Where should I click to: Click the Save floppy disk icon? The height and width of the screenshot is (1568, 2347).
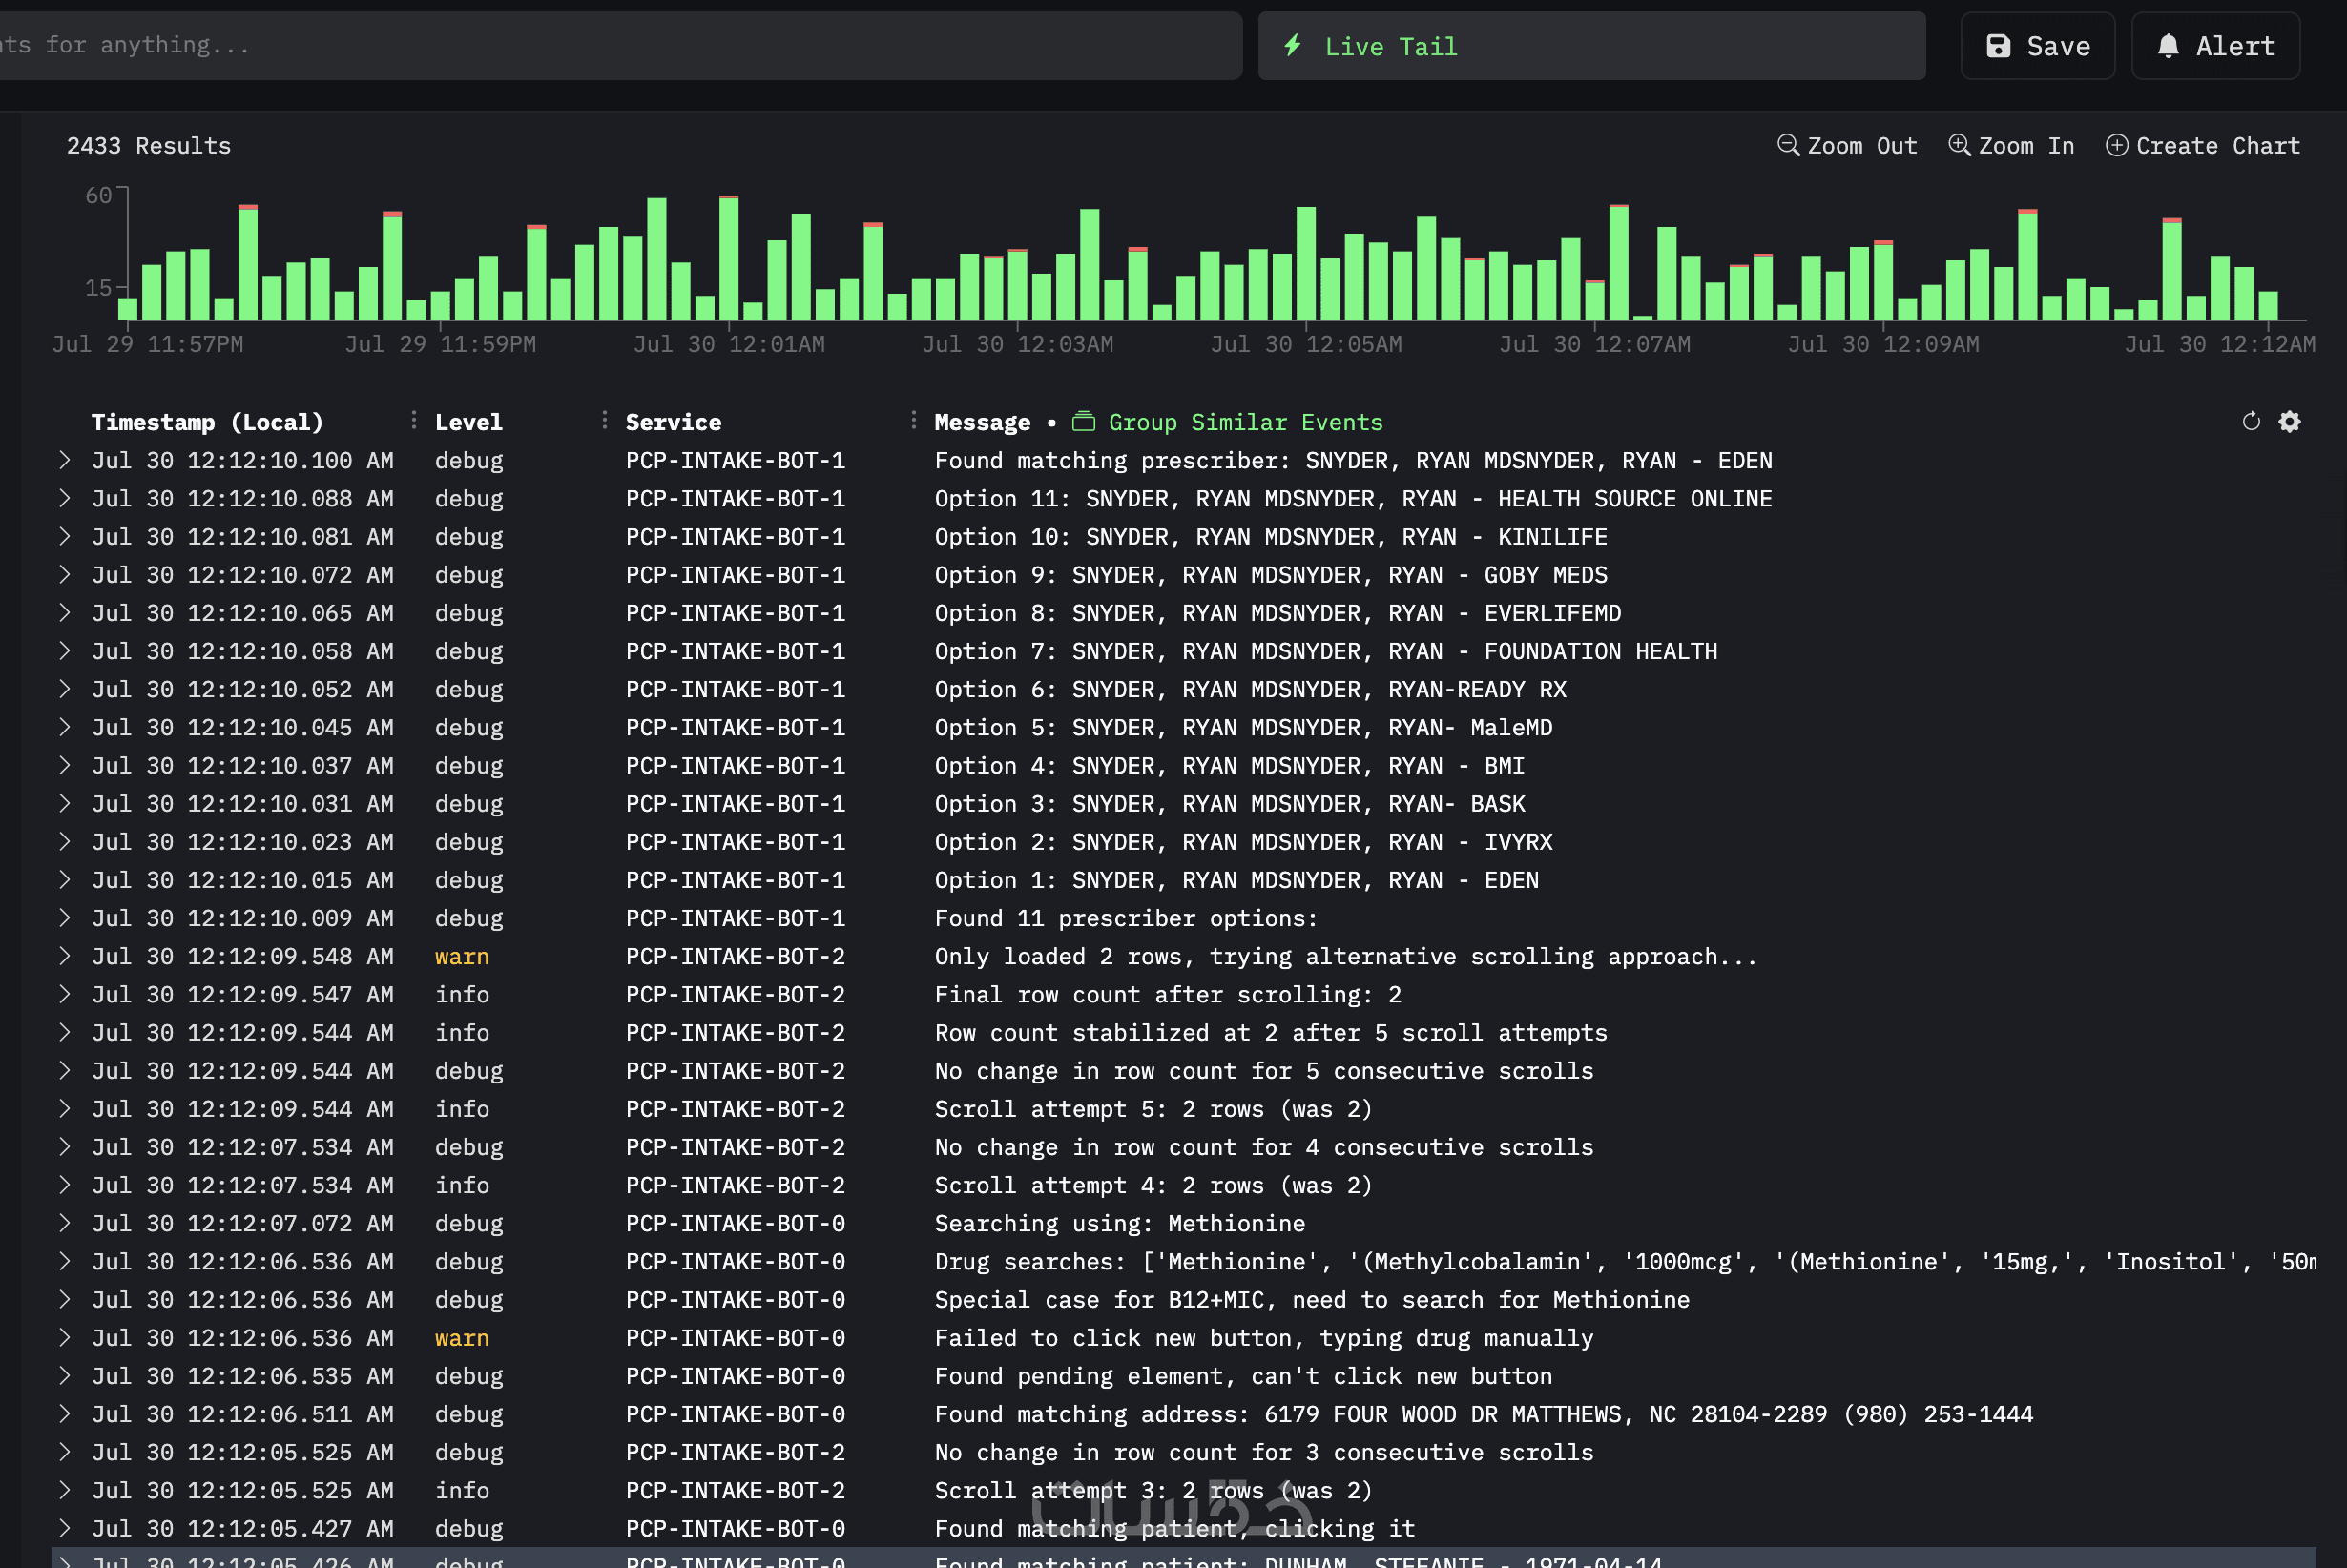click(x=1997, y=46)
